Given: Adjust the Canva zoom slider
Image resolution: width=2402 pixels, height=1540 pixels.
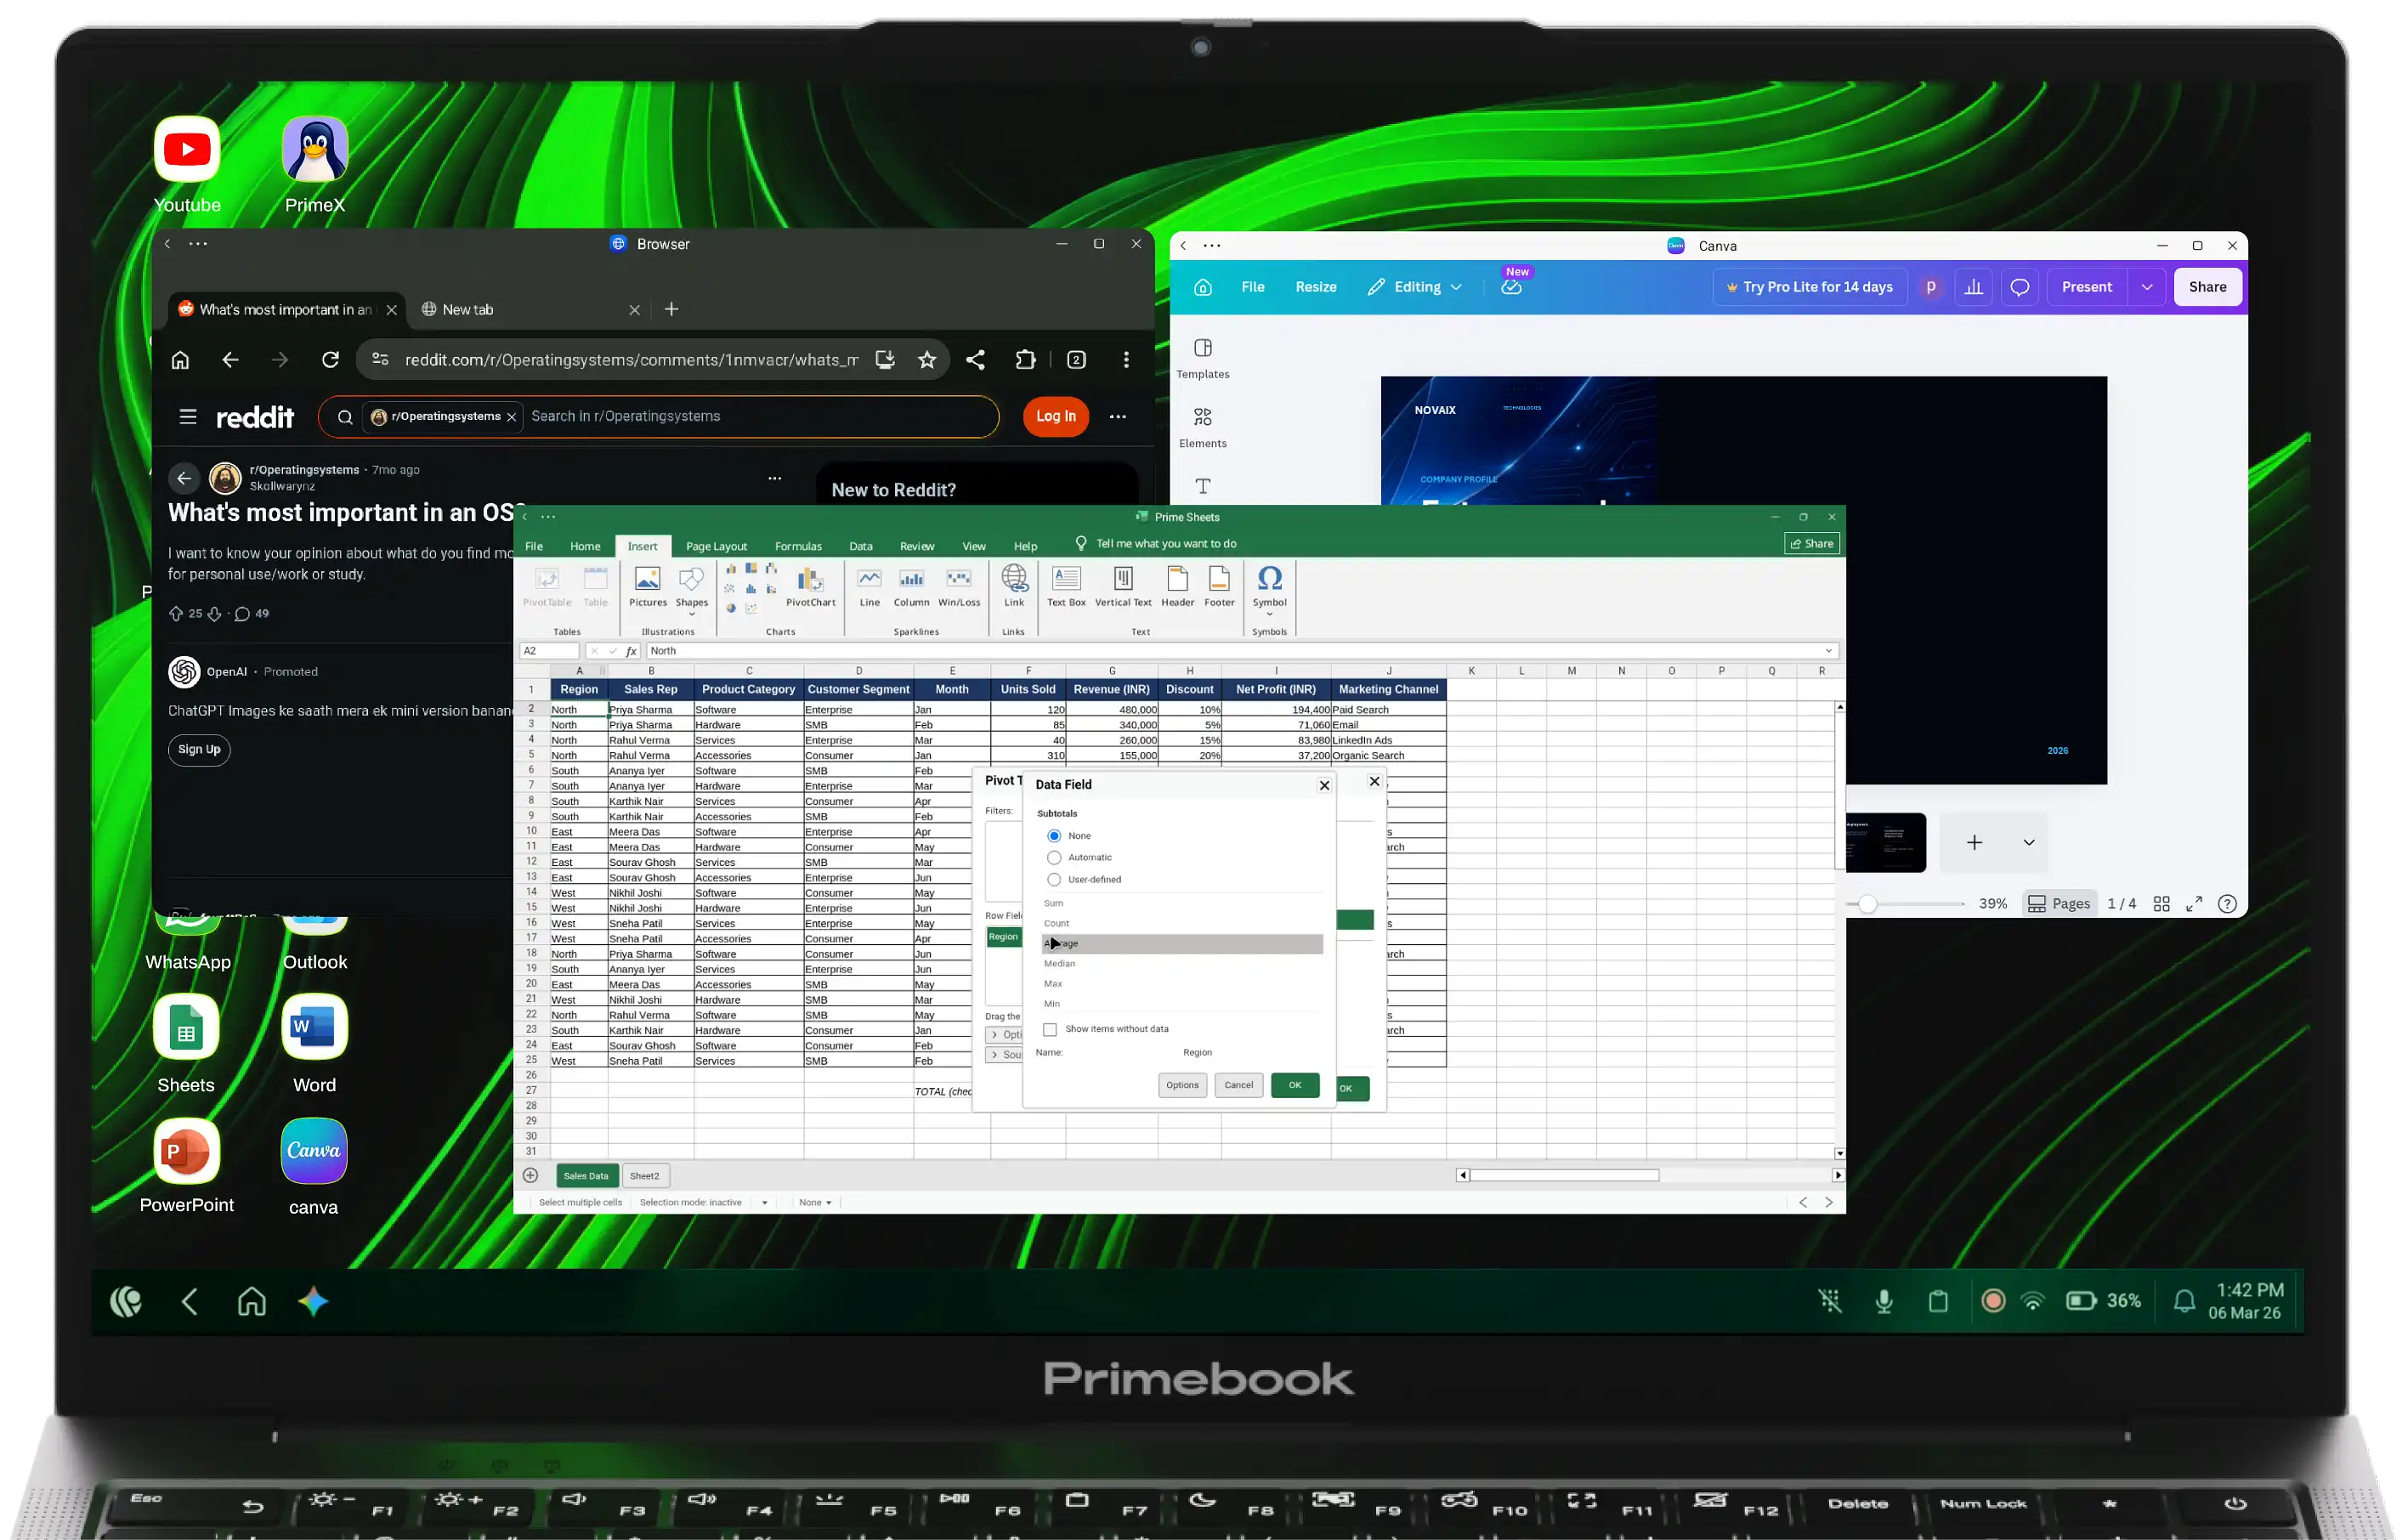Looking at the screenshot, I should coord(1867,904).
